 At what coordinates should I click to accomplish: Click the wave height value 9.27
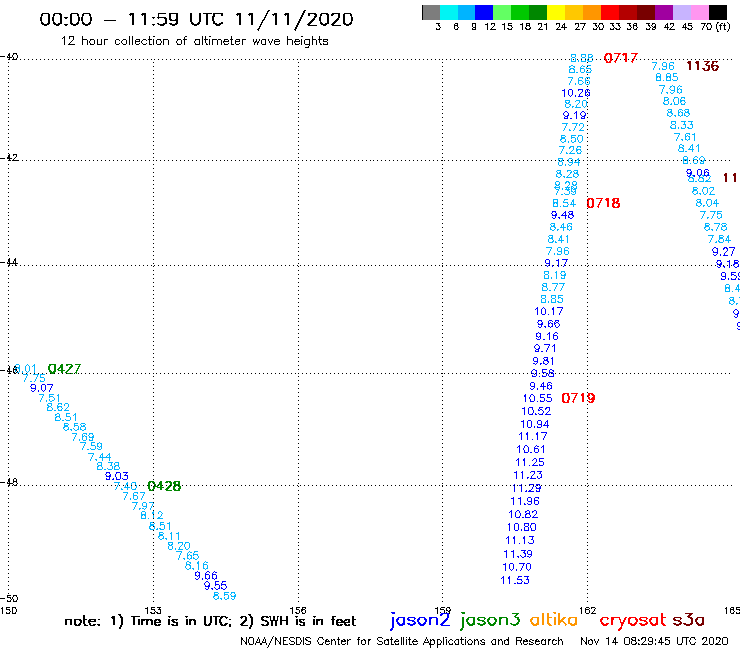(x=723, y=252)
